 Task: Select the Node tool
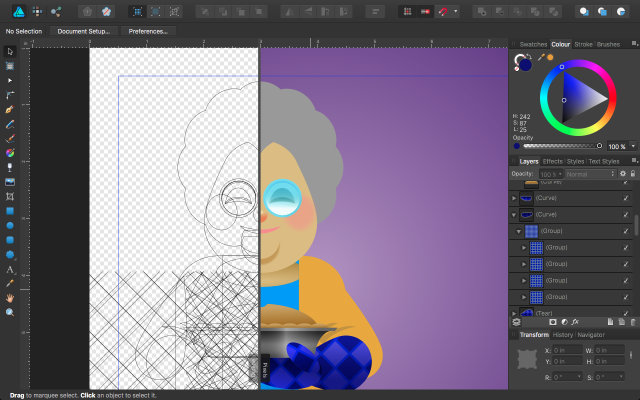(x=10, y=80)
